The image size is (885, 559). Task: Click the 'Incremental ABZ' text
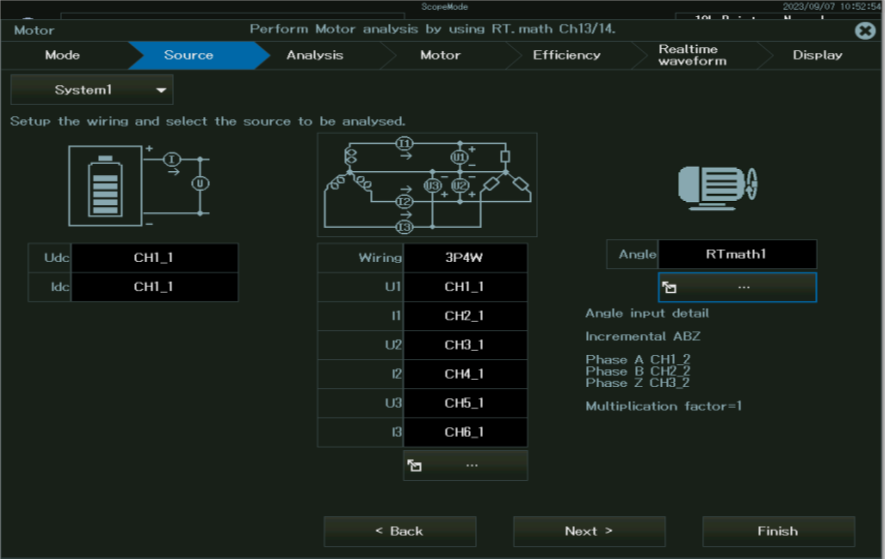click(x=642, y=337)
